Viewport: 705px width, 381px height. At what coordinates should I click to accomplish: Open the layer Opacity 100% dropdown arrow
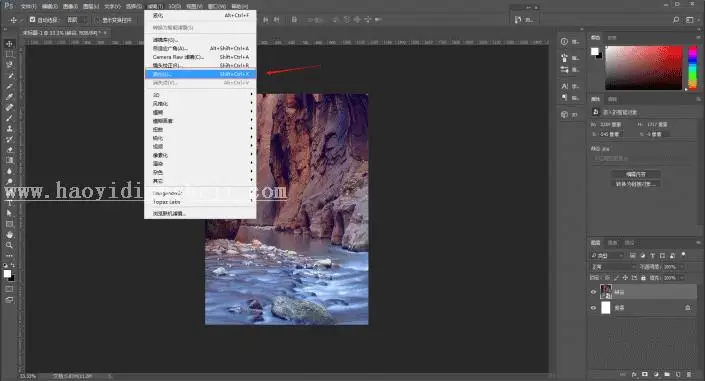(682, 267)
